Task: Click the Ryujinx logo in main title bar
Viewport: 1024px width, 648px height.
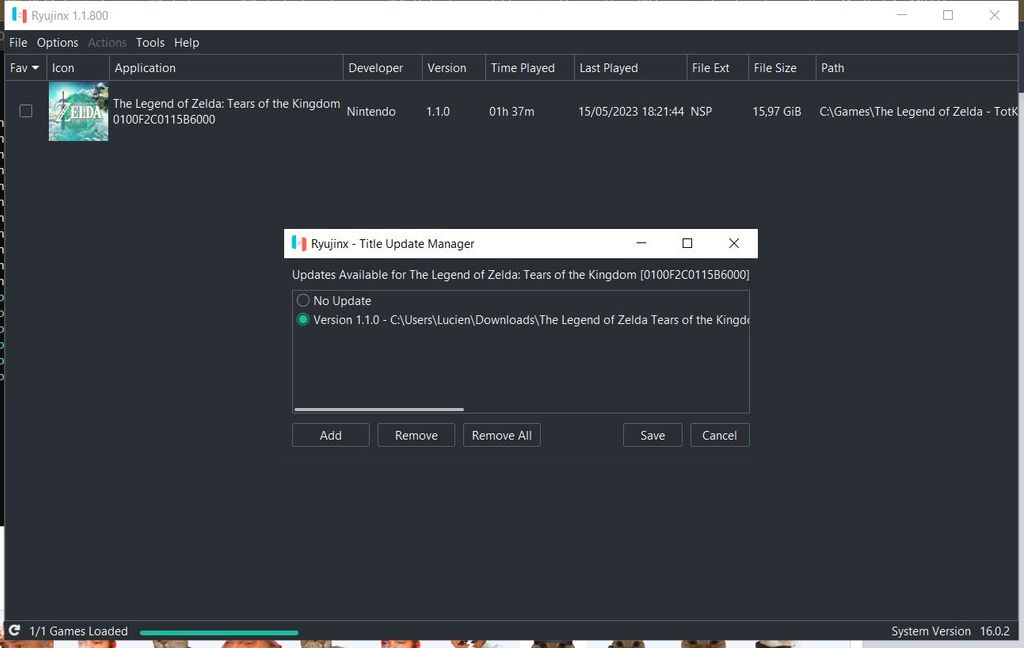Action: 19,16
